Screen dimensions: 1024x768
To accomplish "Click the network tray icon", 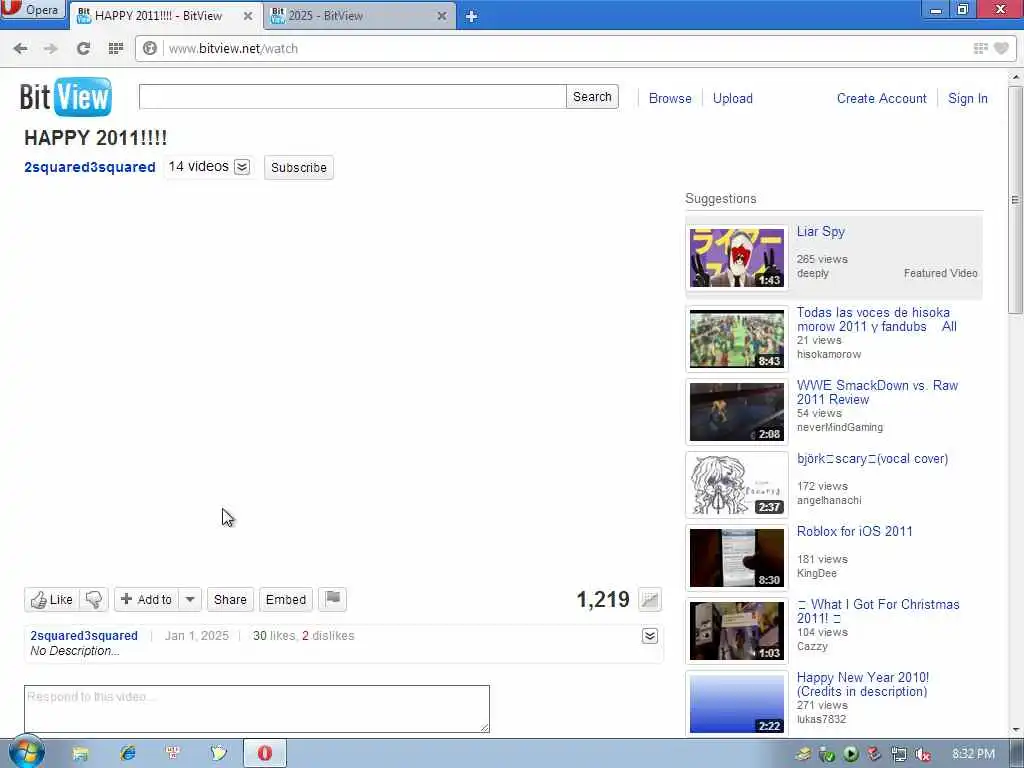I will coord(899,754).
